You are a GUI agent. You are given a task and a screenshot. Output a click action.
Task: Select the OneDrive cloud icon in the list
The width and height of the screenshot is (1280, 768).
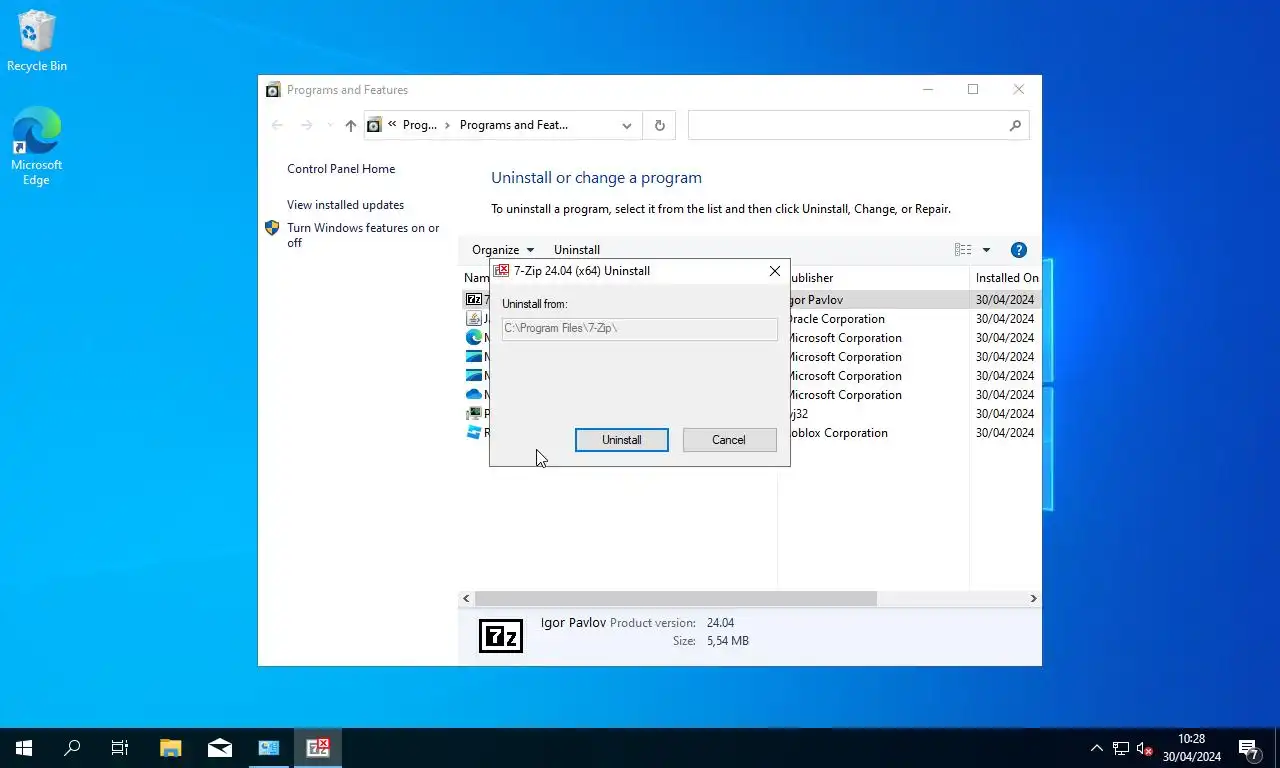click(x=474, y=394)
